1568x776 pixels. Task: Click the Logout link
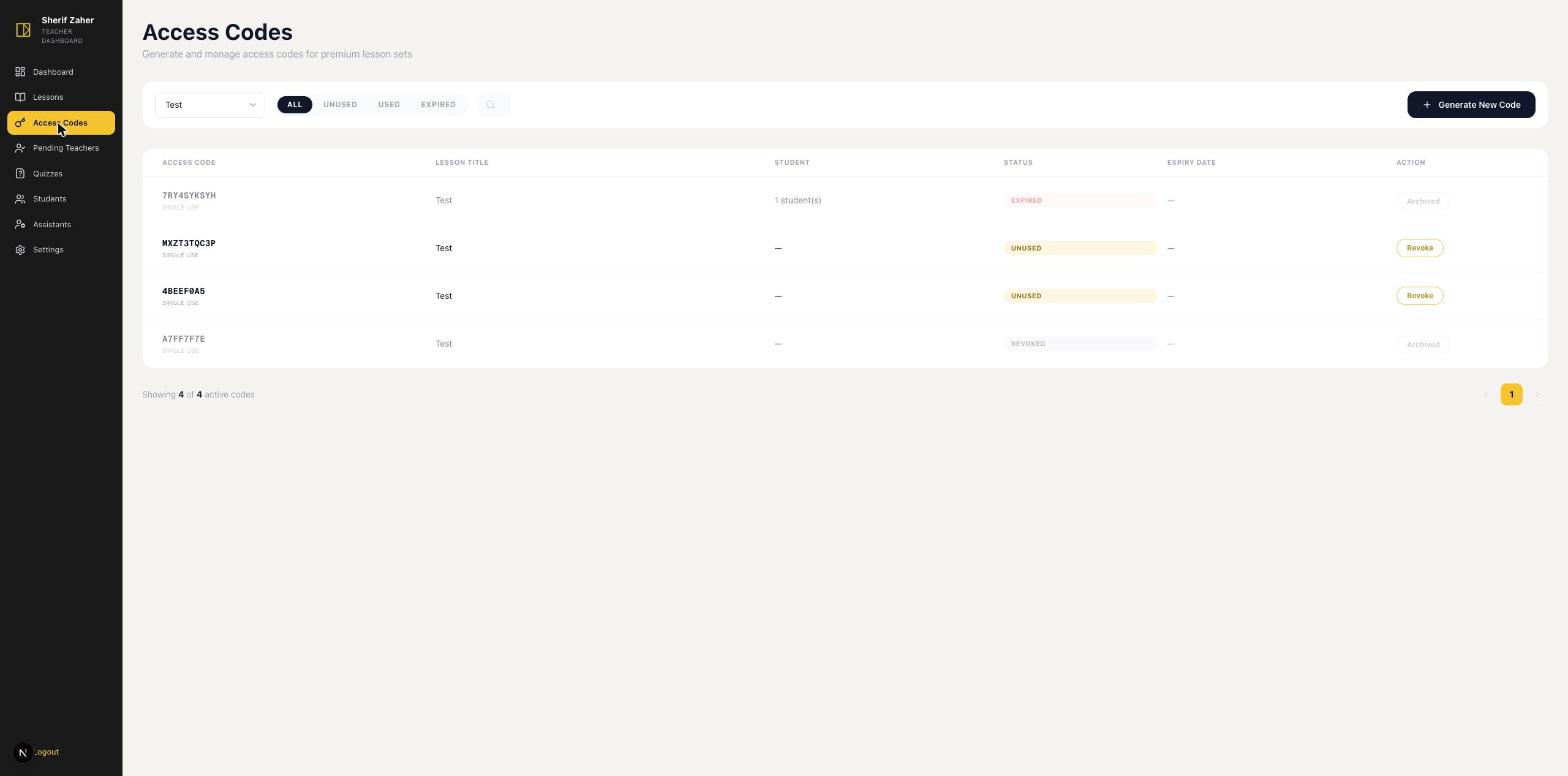(46, 752)
